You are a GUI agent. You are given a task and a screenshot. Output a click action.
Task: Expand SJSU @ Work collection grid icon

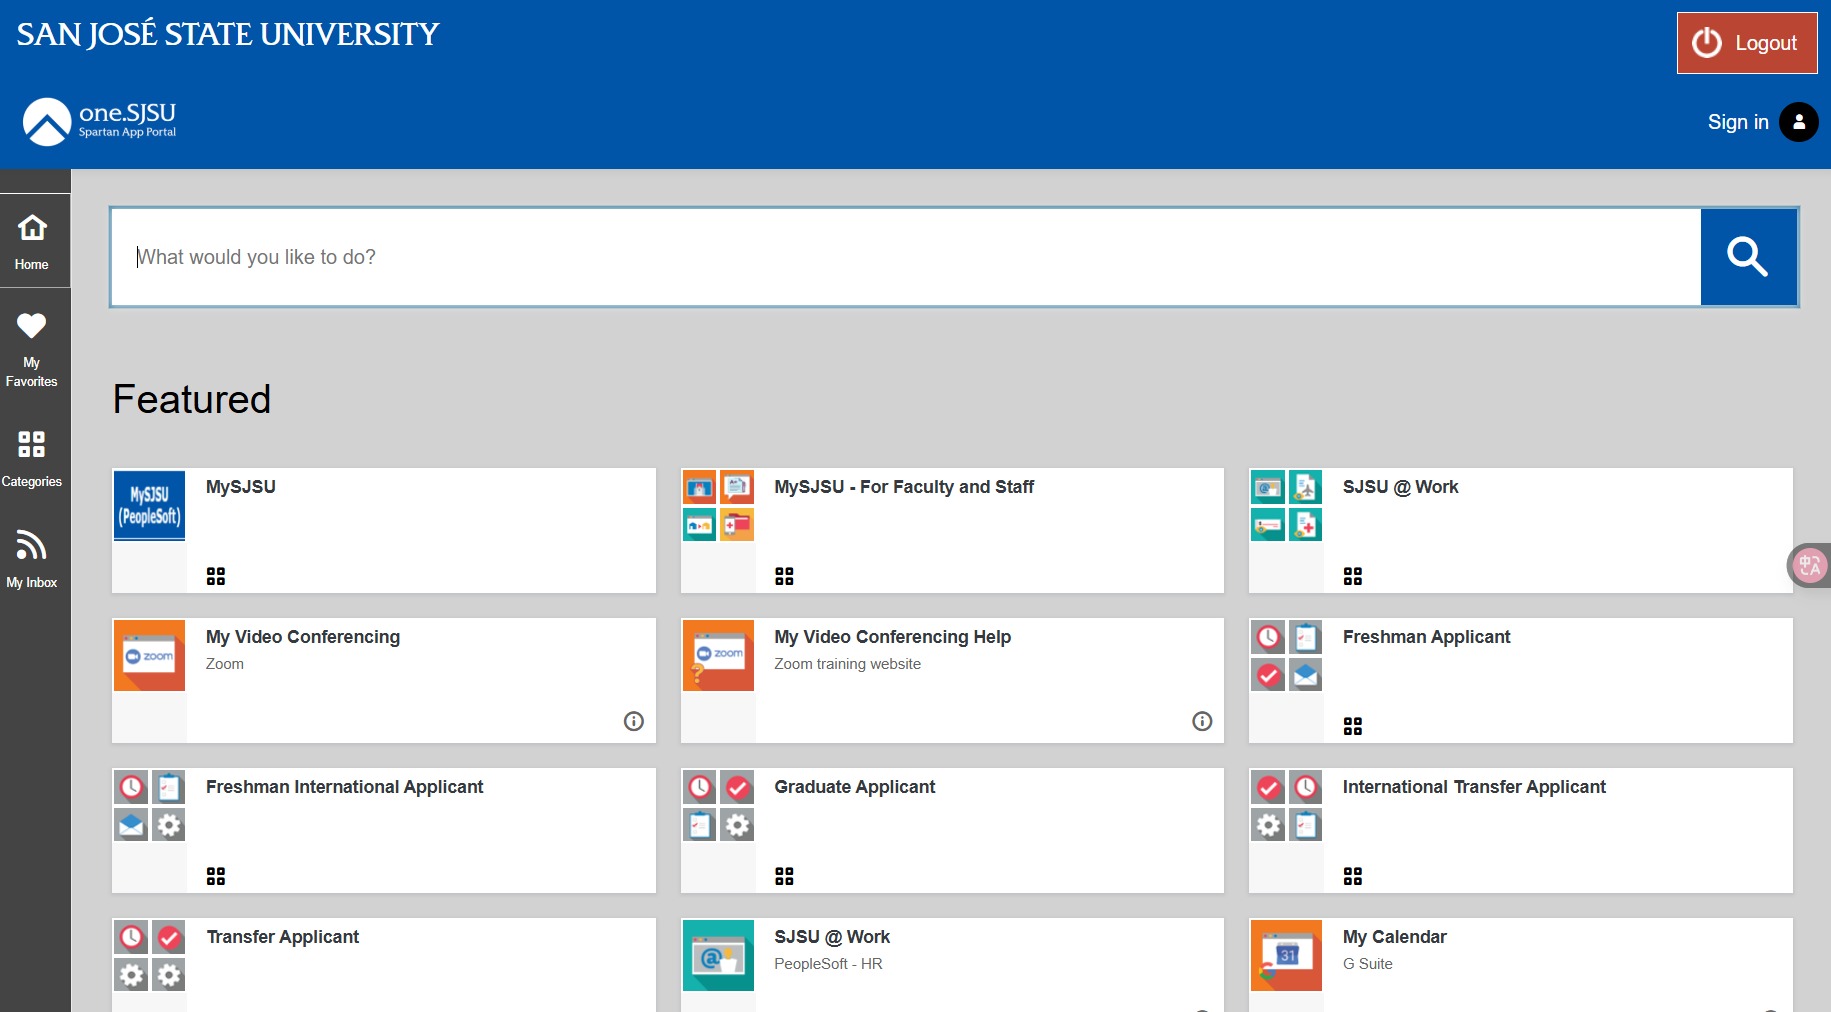coord(1352,576)
